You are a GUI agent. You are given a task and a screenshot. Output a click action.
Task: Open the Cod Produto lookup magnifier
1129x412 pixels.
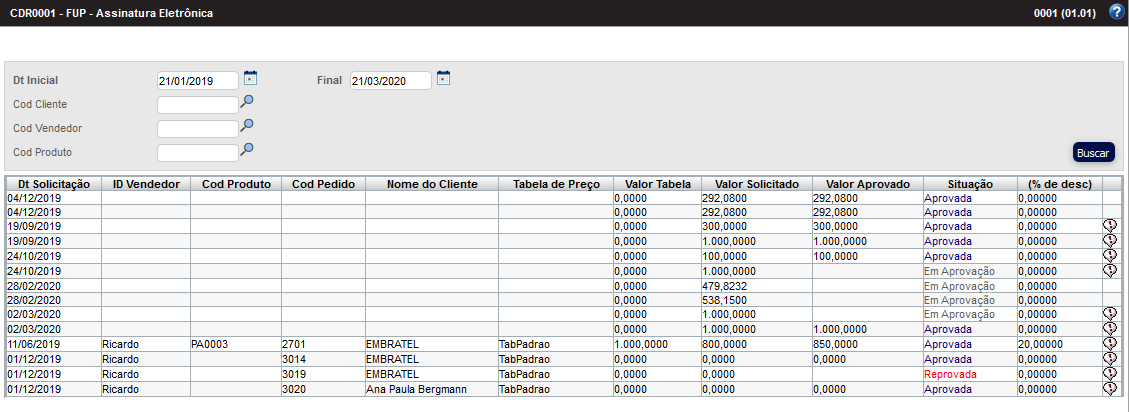click(x=247, y=150)
